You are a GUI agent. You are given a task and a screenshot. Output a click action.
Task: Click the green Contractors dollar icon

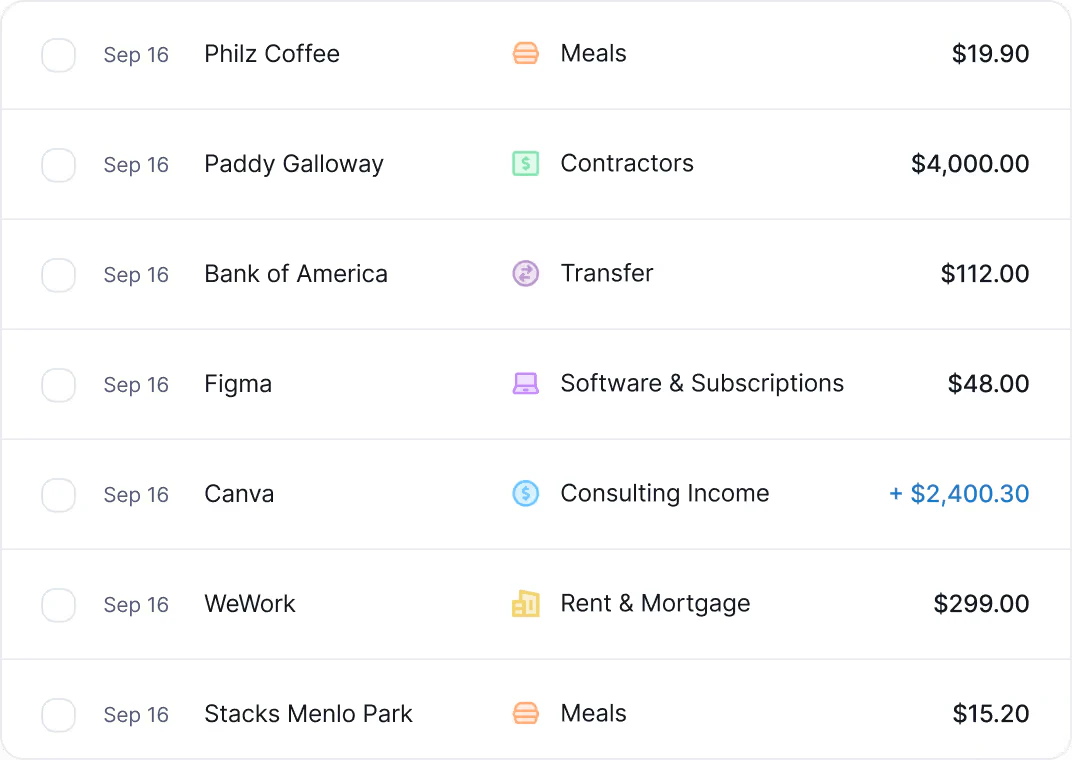tap(525, 164)
